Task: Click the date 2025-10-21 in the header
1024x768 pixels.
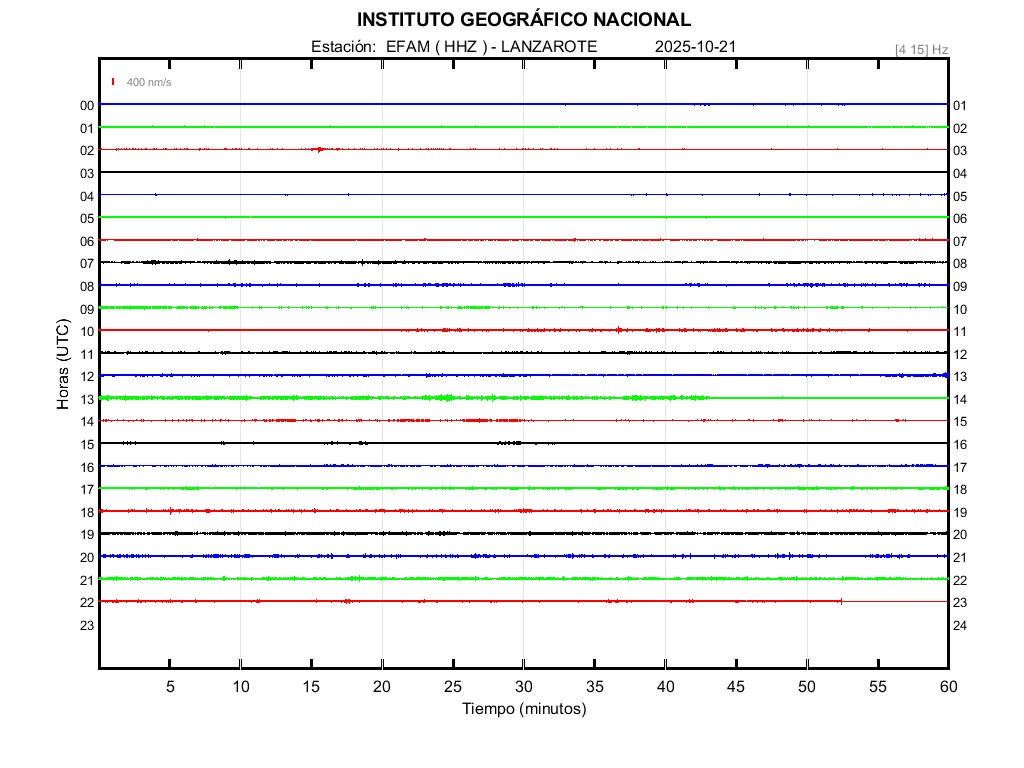Action: click(695, 47)
